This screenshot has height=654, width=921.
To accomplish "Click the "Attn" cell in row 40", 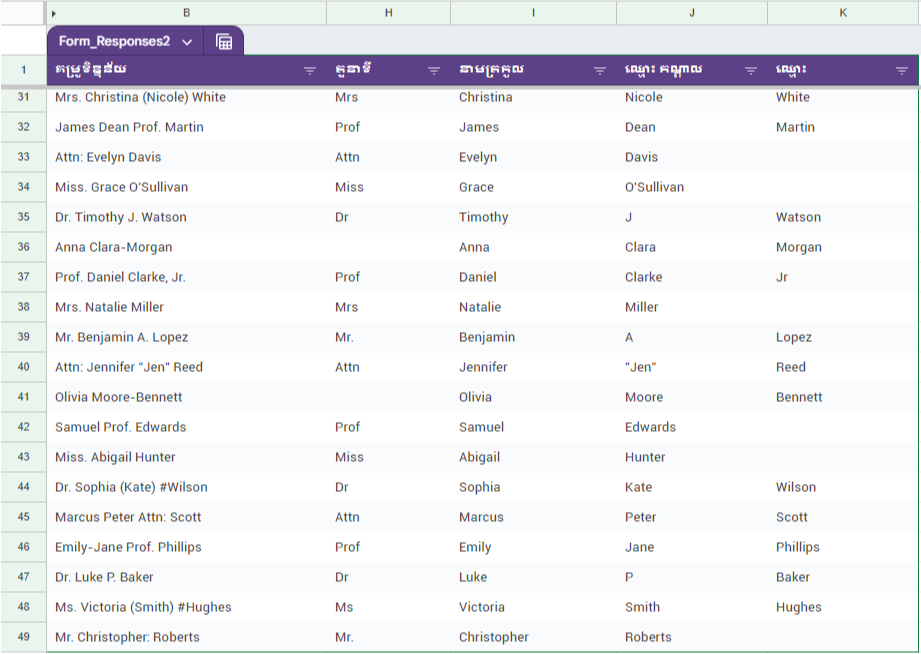I will click(x=347, y=367).
